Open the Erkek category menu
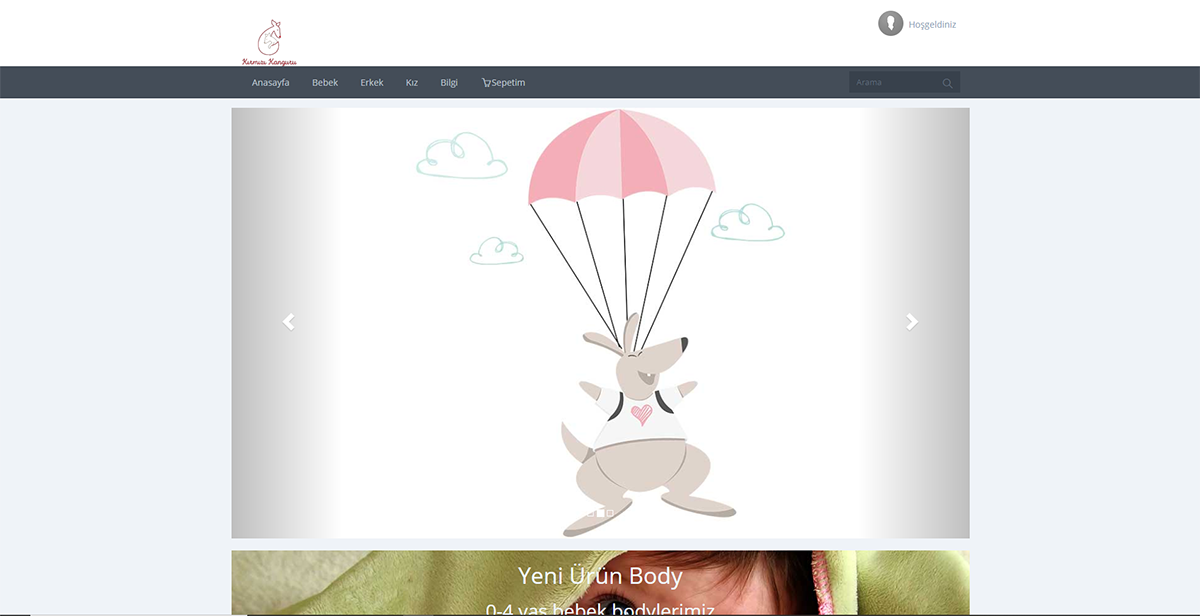 (372, 83)
